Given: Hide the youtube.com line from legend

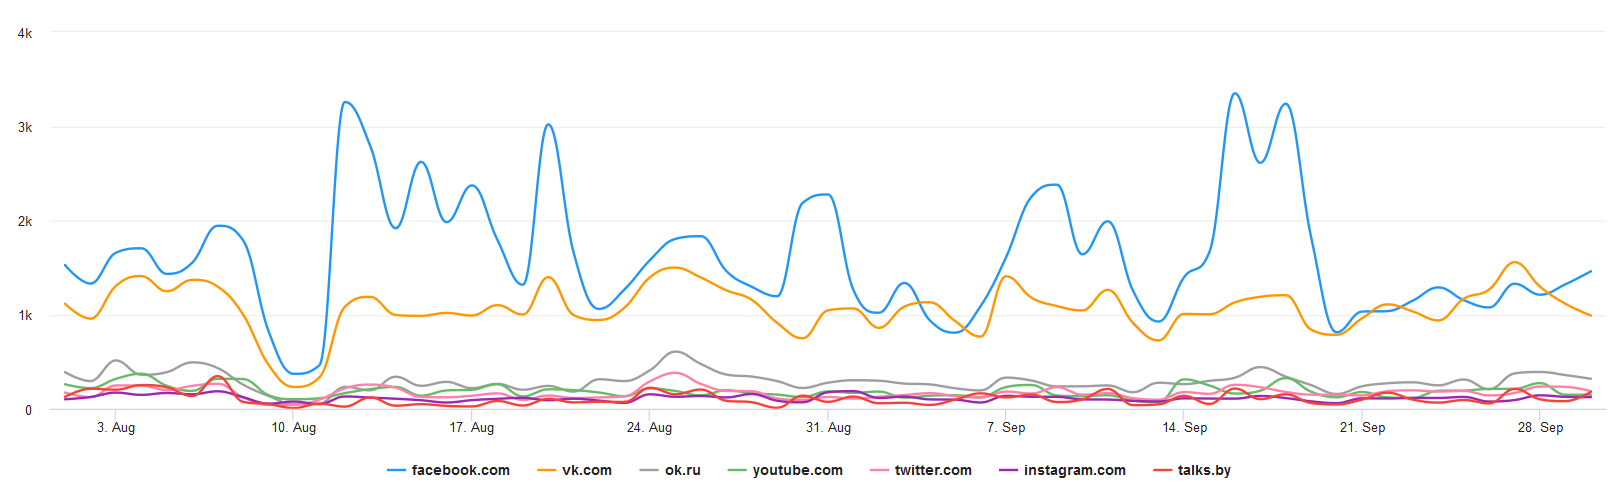Looking at the screenshot, I should (x=797, y=470).
